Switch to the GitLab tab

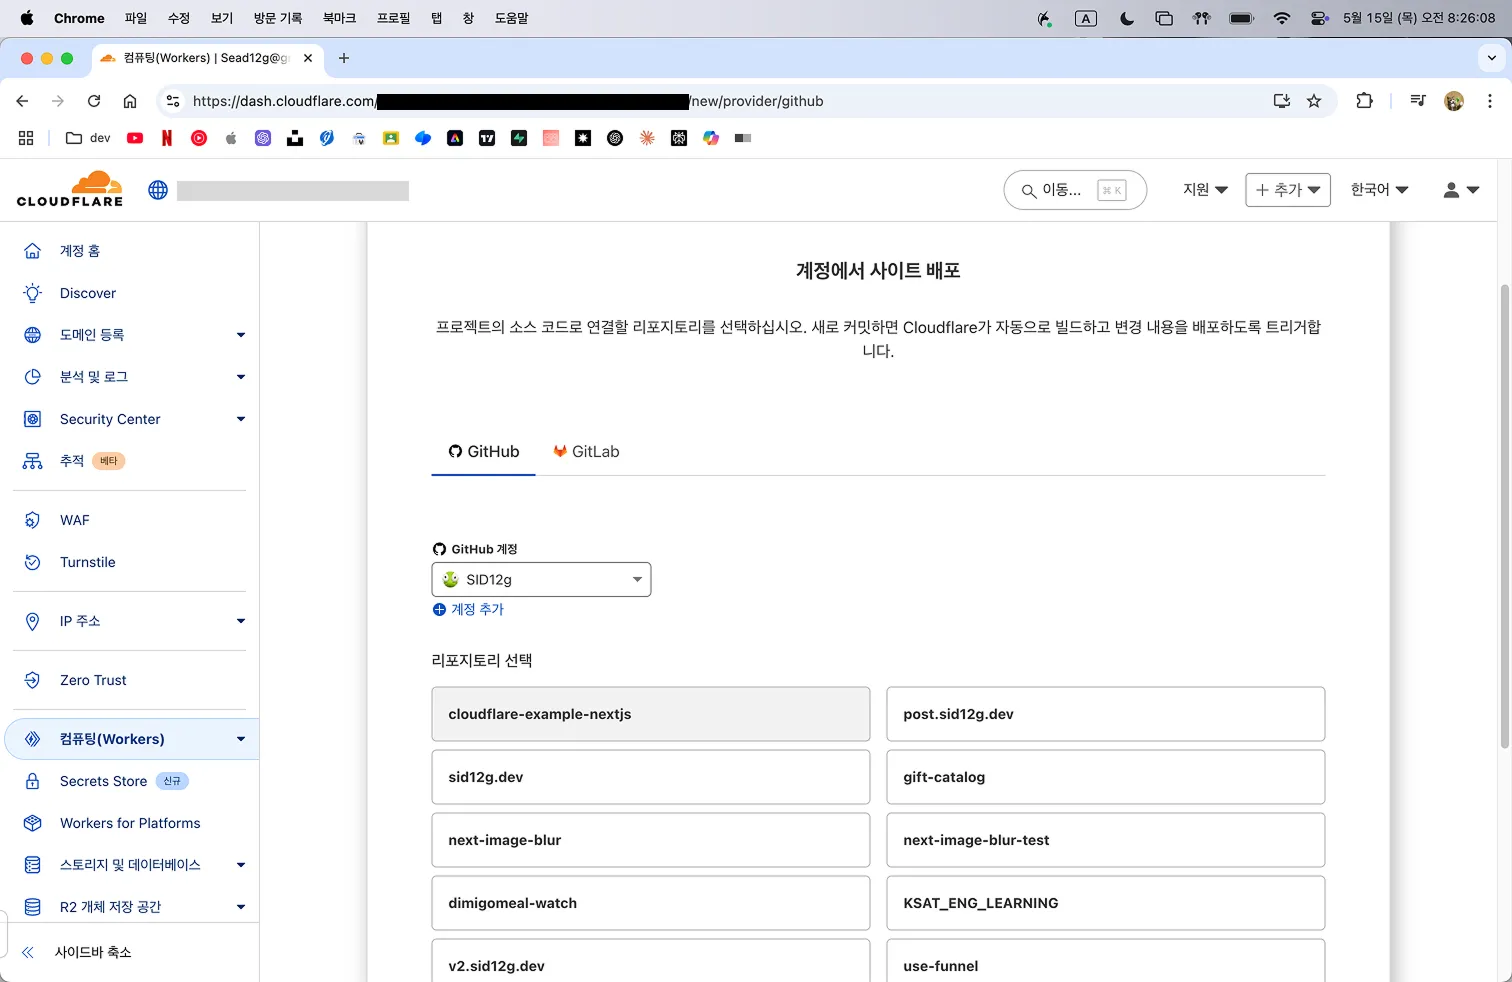[586, 452]
